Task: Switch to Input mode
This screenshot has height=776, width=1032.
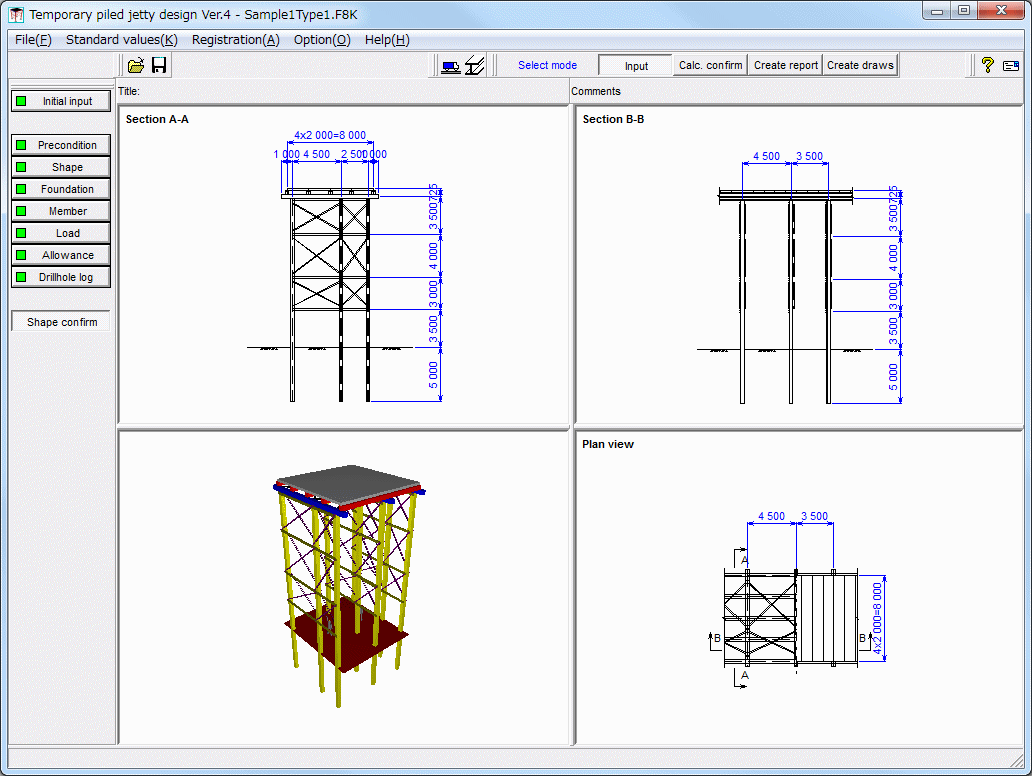Action: click(636, 66)
